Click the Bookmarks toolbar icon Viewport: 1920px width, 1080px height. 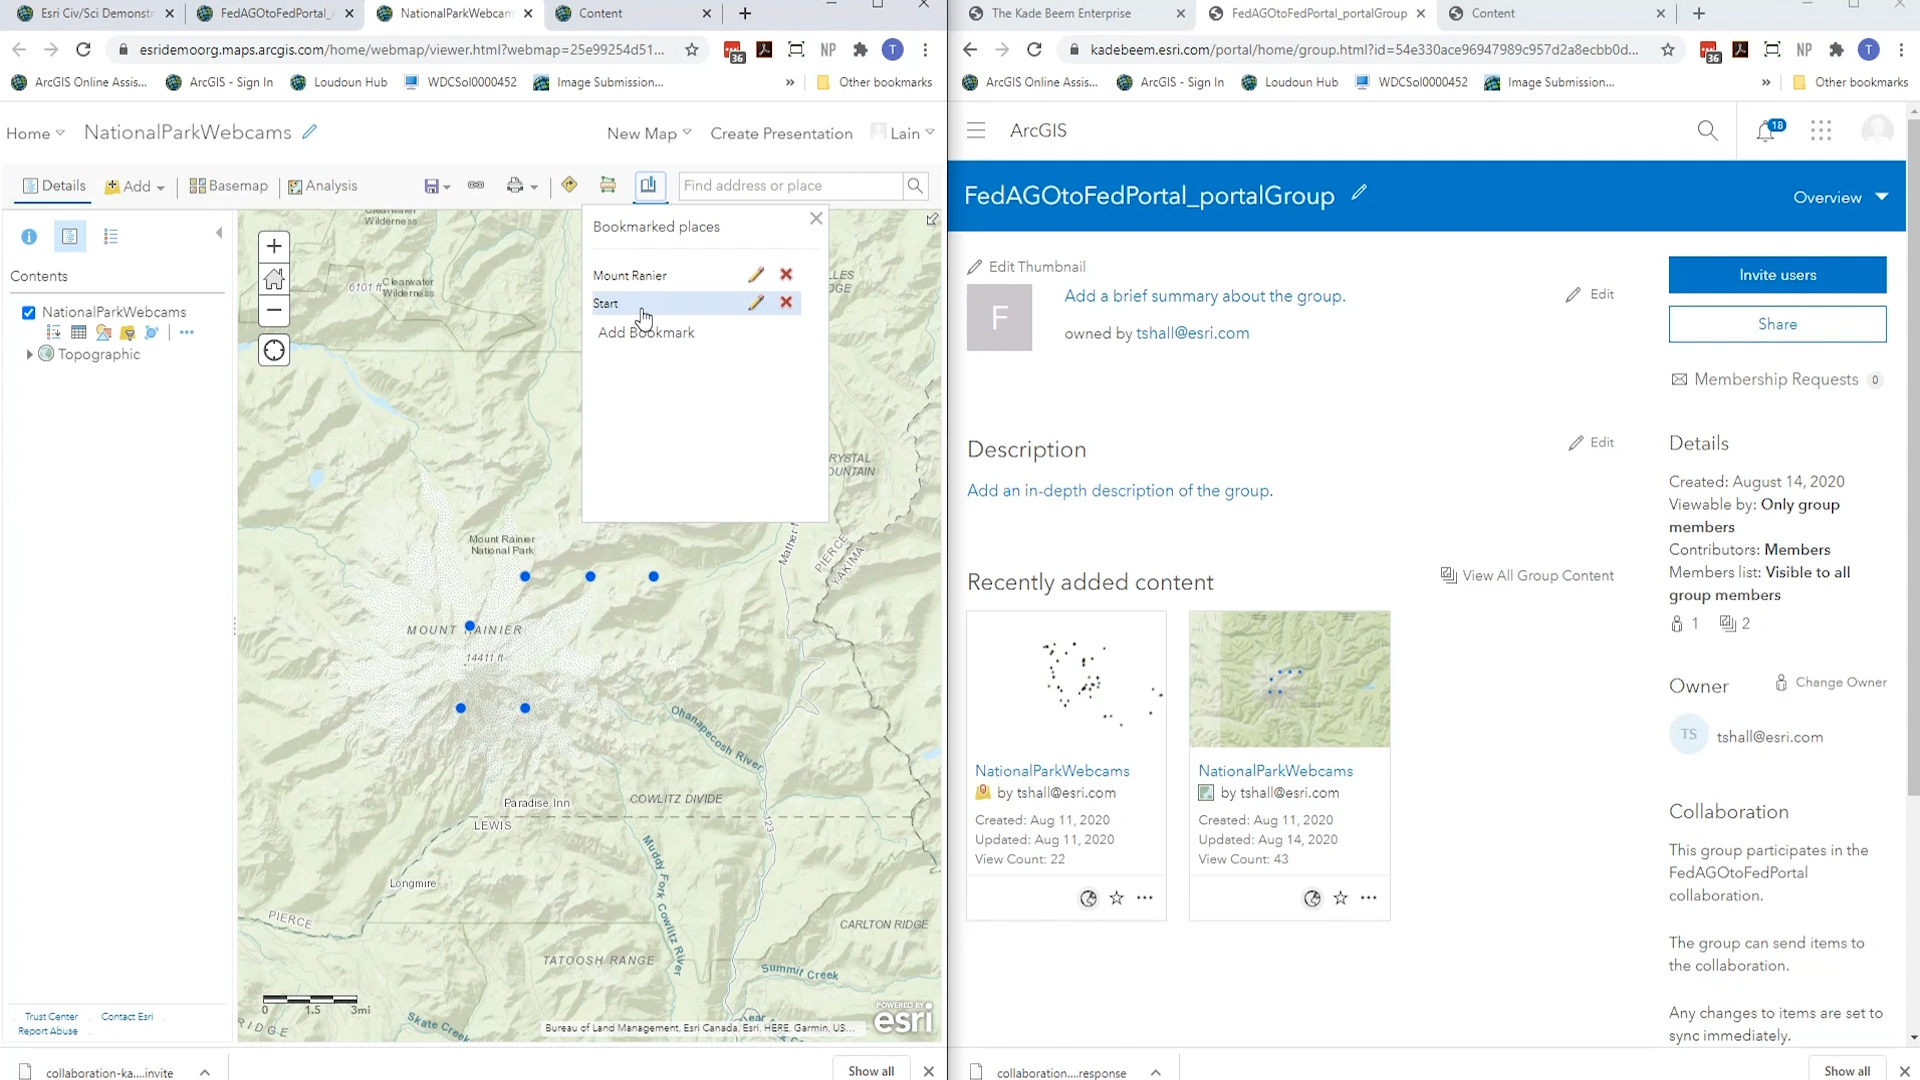(648, 185)
